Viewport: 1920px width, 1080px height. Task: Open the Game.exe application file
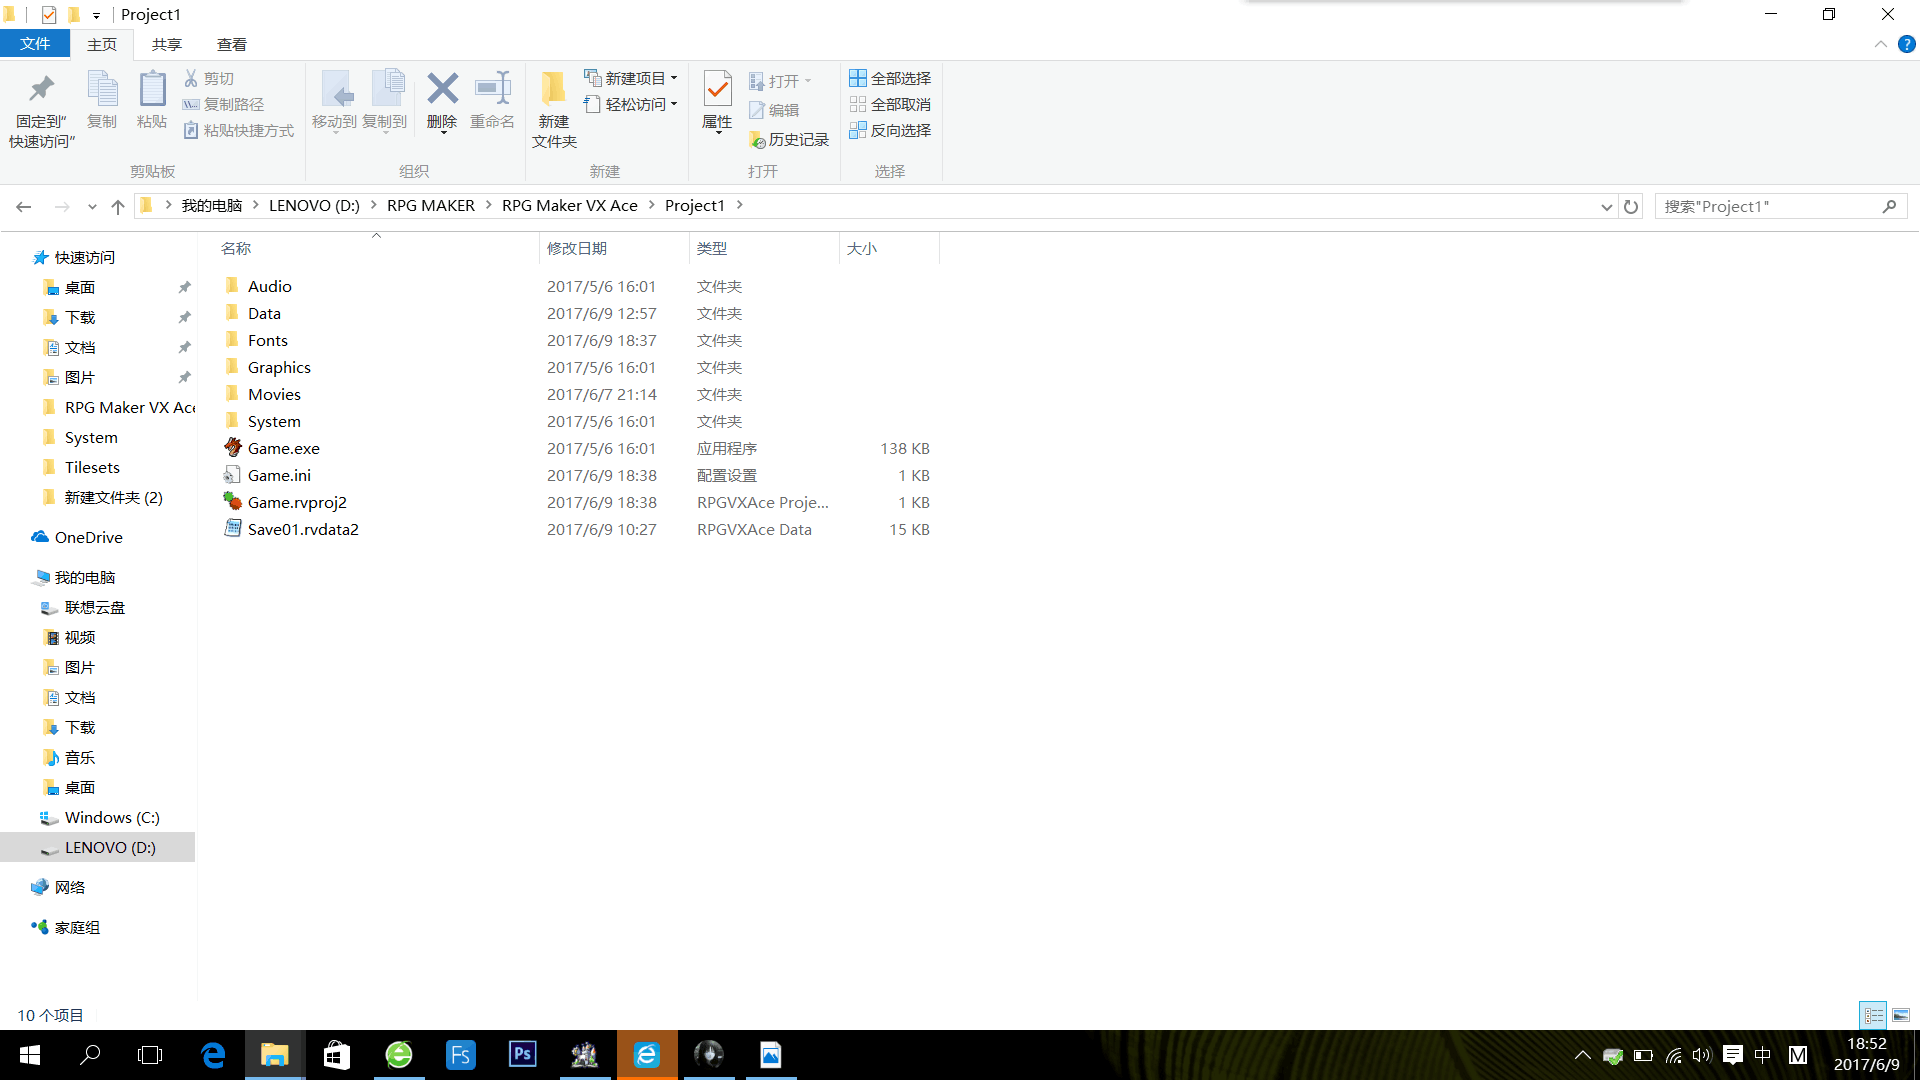click(284, 448)
